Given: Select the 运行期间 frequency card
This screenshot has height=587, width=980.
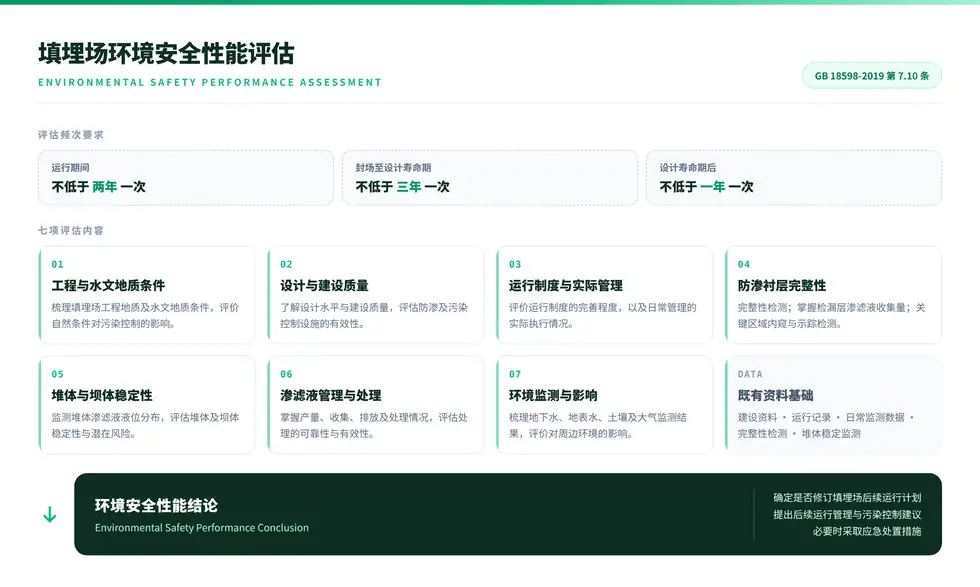Looking at the screenshot, I should tap(186, 178).
